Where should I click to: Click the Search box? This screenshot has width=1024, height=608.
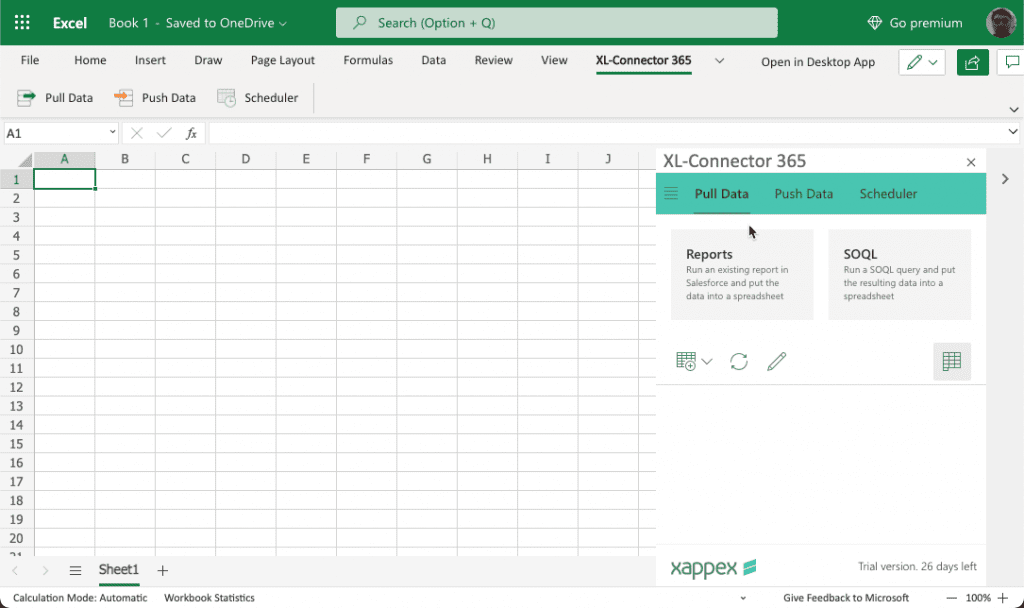[x=556, y=23]
